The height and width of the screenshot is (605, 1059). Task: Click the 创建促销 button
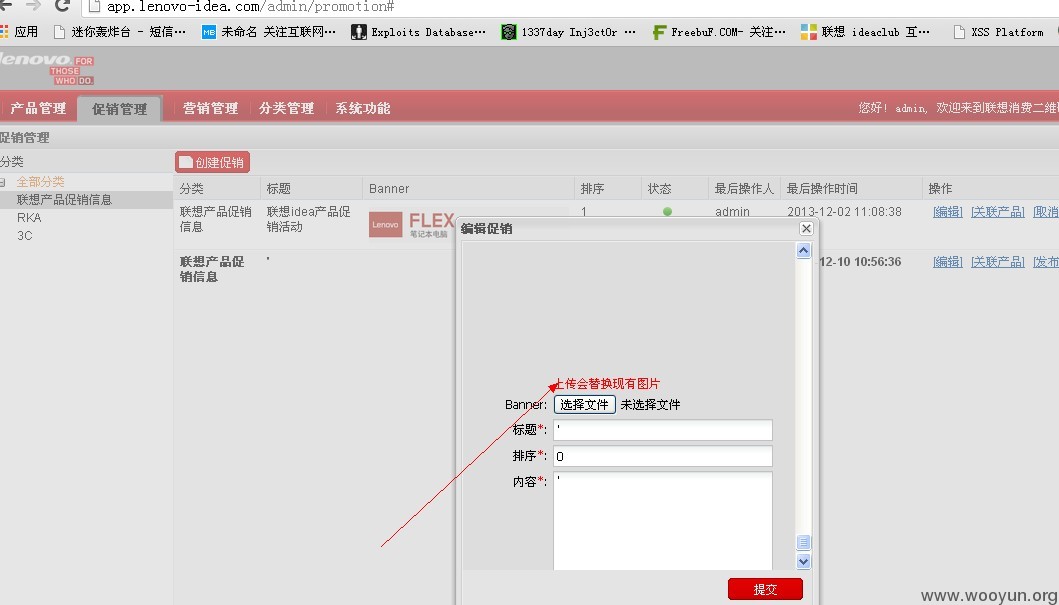tap(212, 162)
